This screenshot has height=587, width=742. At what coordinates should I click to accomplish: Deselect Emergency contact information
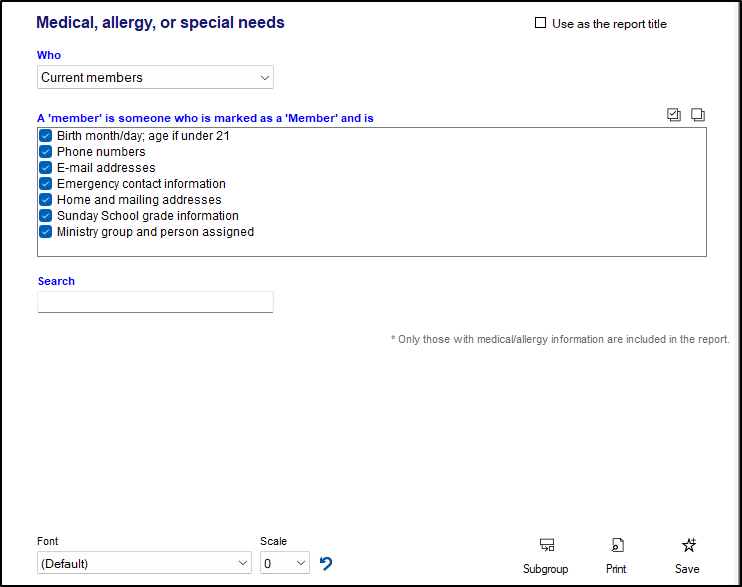[x=45, y=184]
